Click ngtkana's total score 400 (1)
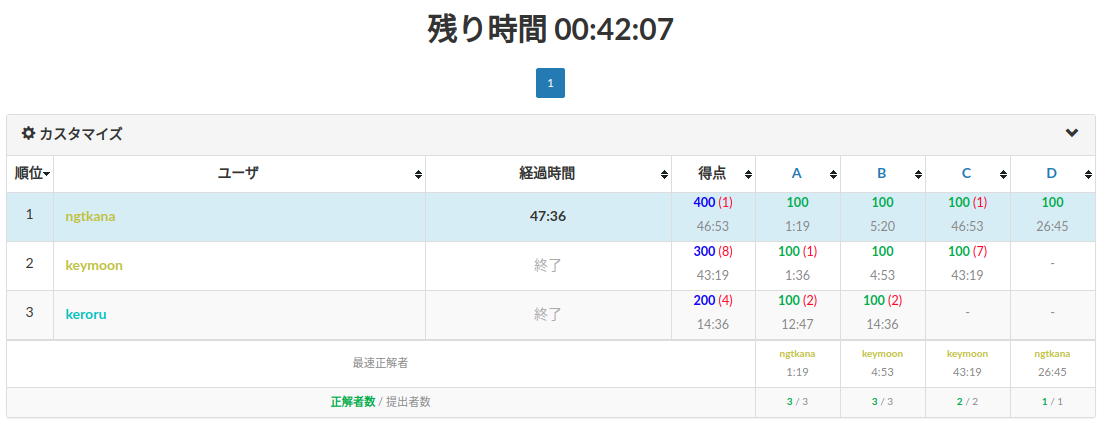The height and width of the screenshot is (423, 1098). point(713,202)
